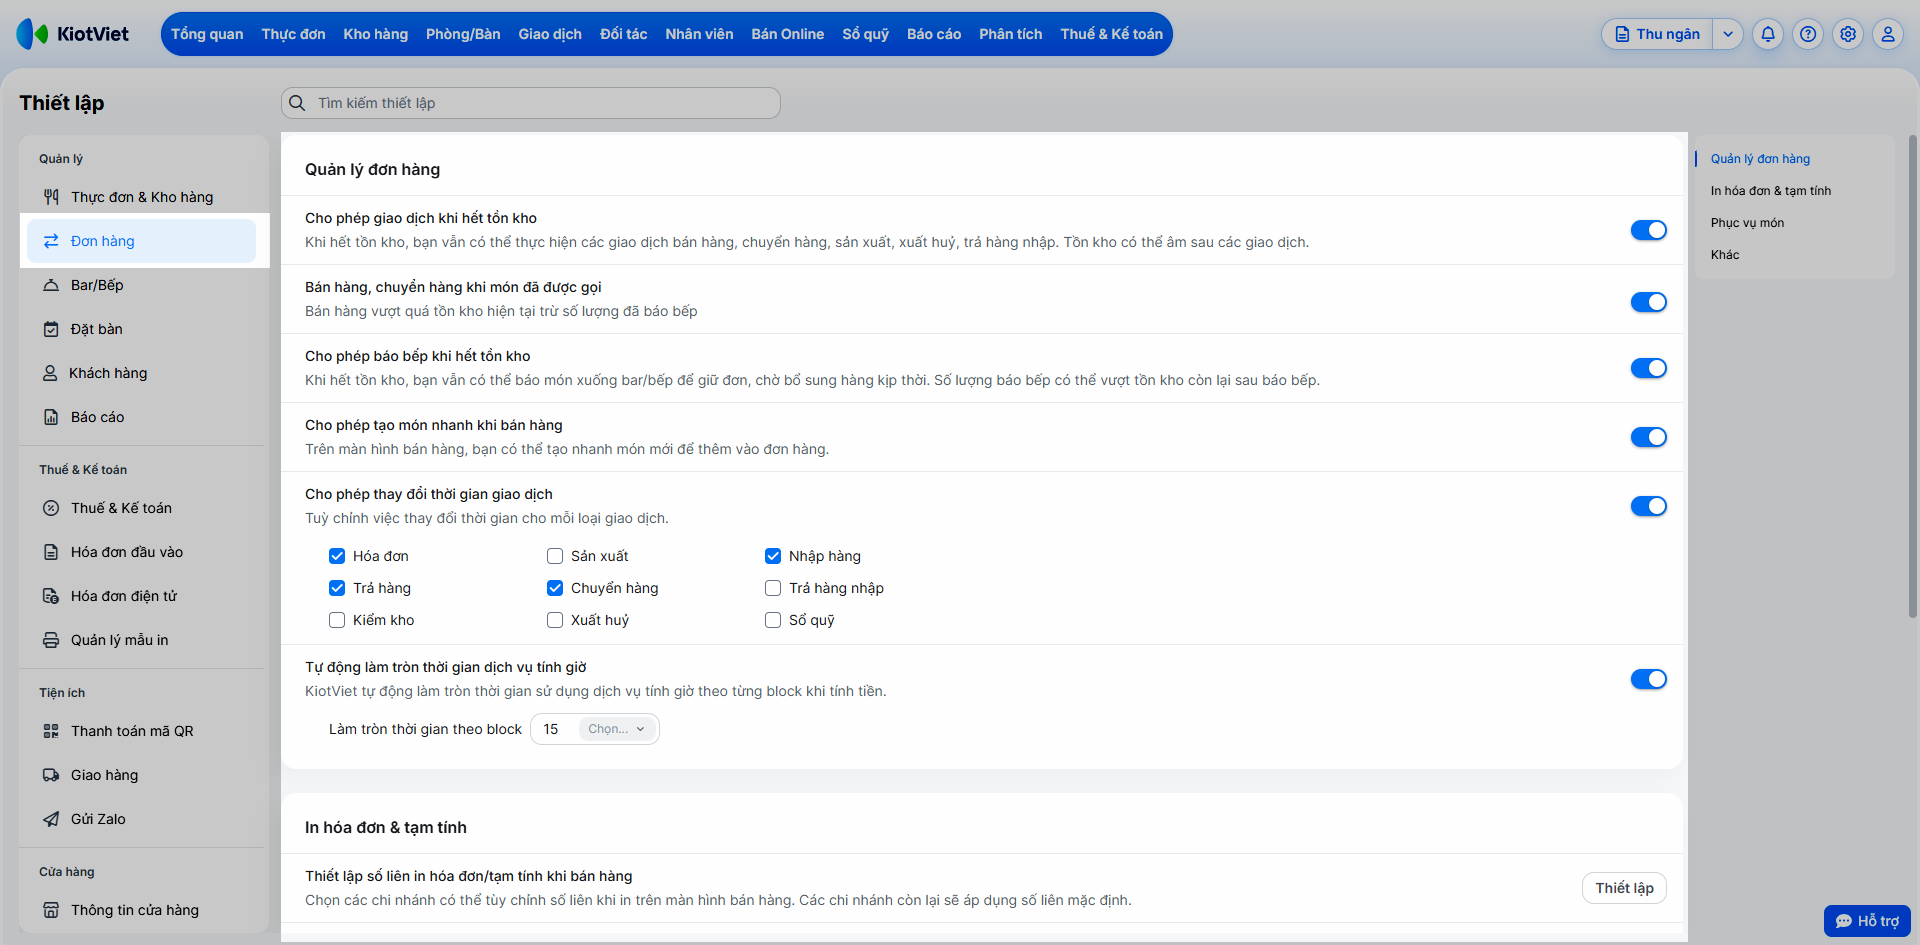Check the Trả hàng nhập checkbox

(x=773, y=588)
